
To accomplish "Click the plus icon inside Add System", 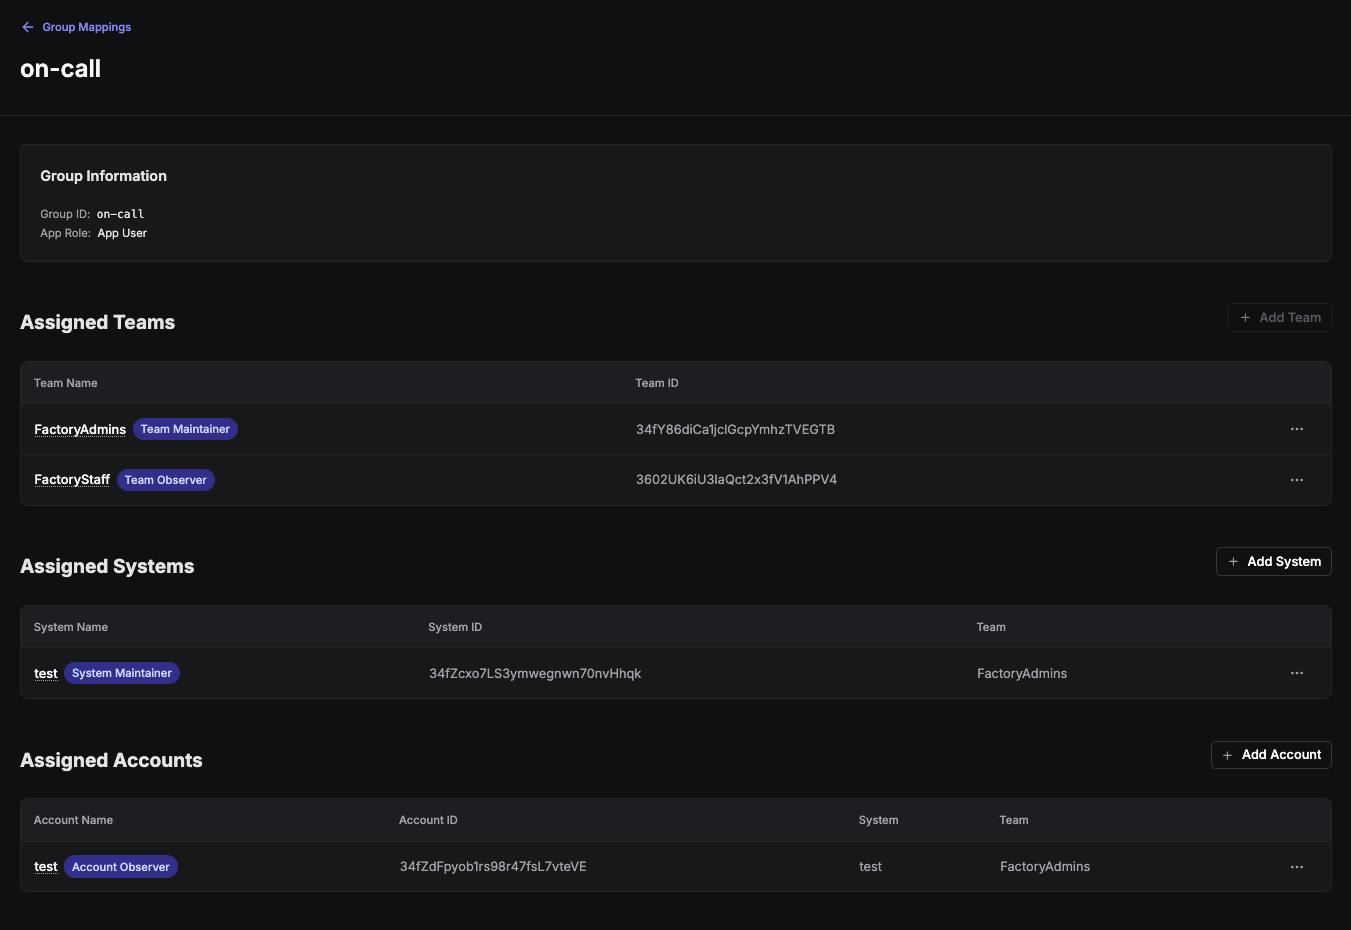I will point(1232,561).
